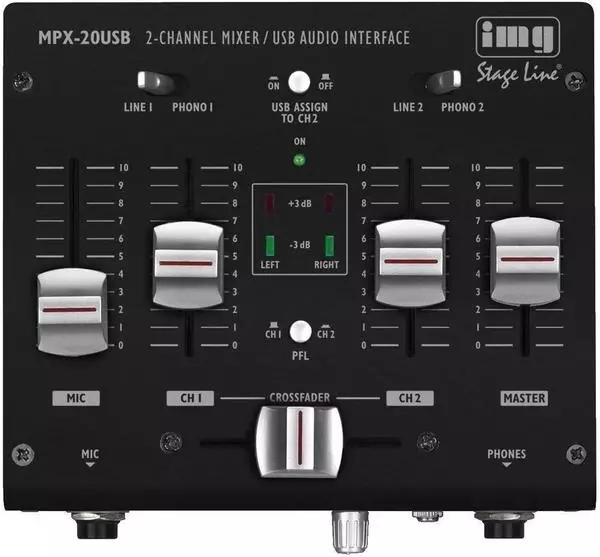Click the silver rotary knob on front edge
The image size is (600, 557).
349,531
